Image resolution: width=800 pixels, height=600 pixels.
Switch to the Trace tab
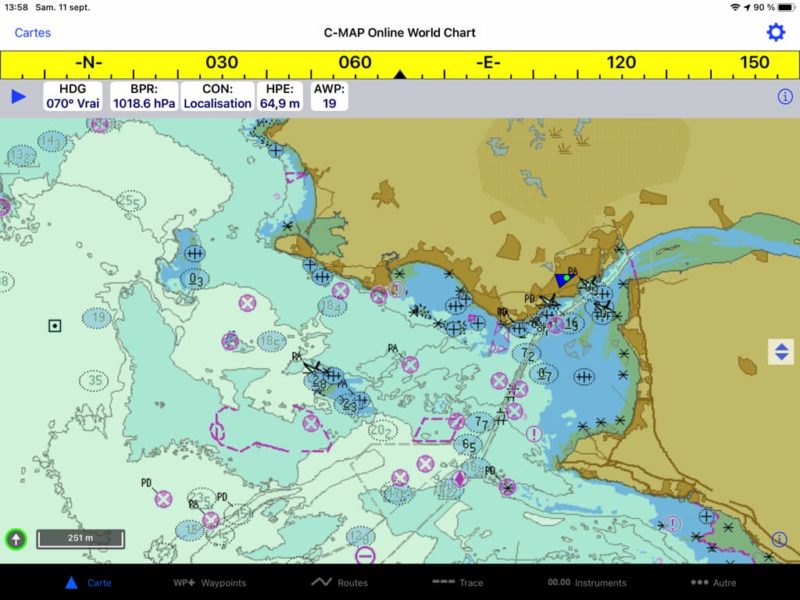[458, 582]
